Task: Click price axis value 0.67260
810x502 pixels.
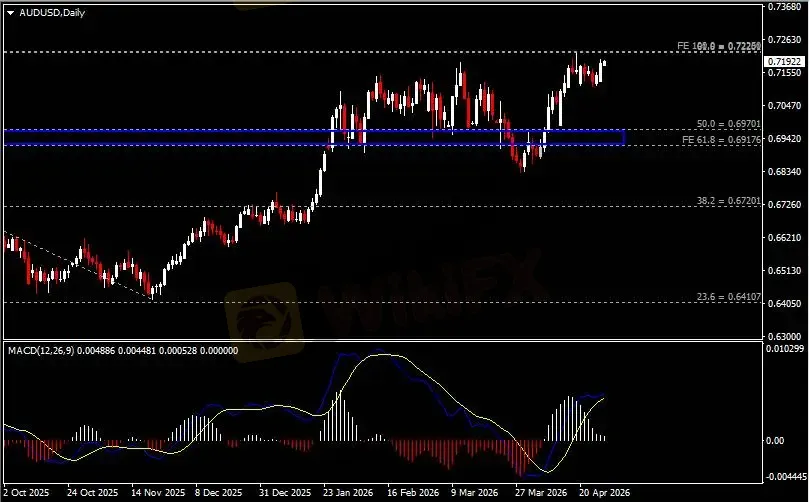Action: click(785, 205)
